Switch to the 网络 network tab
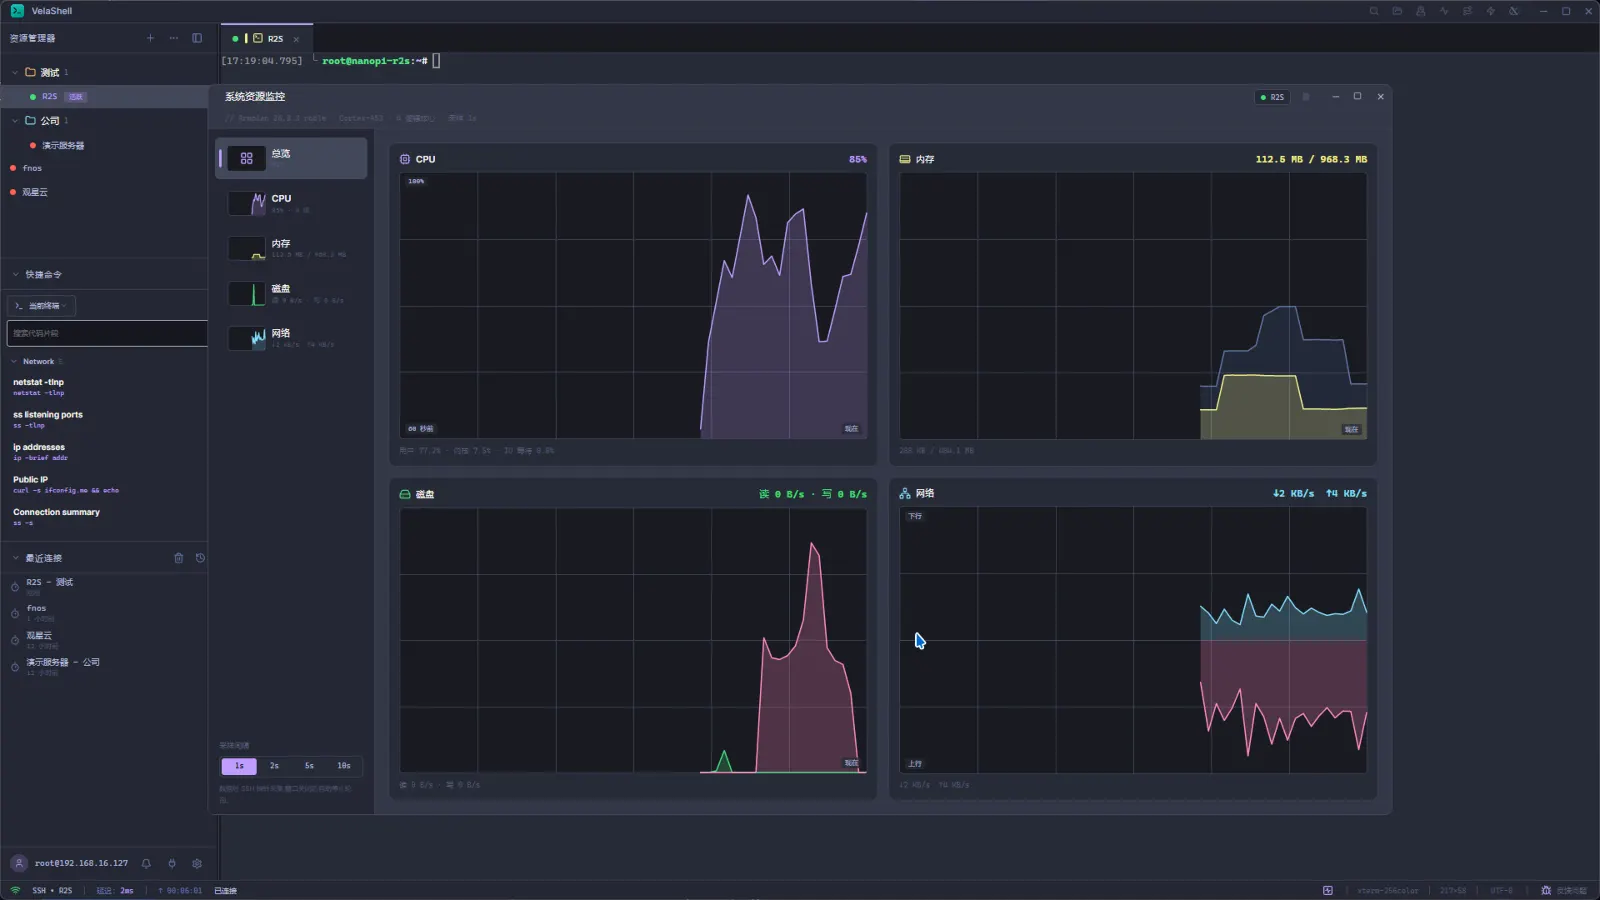Screen dimensions: 1600x900 pos(291,338)
